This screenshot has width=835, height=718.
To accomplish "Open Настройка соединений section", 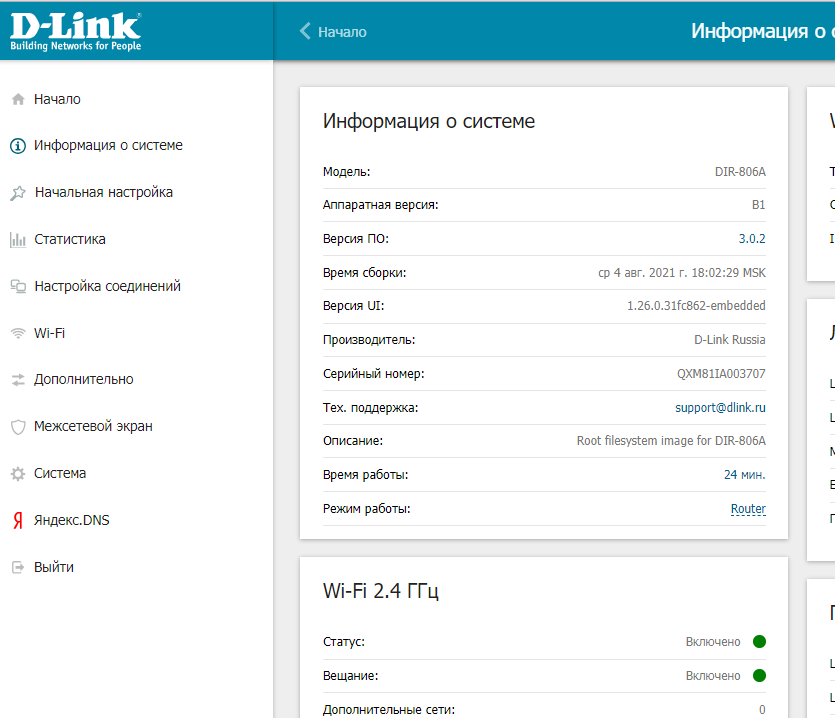I will pyautogui.click(x=108, y=287).
